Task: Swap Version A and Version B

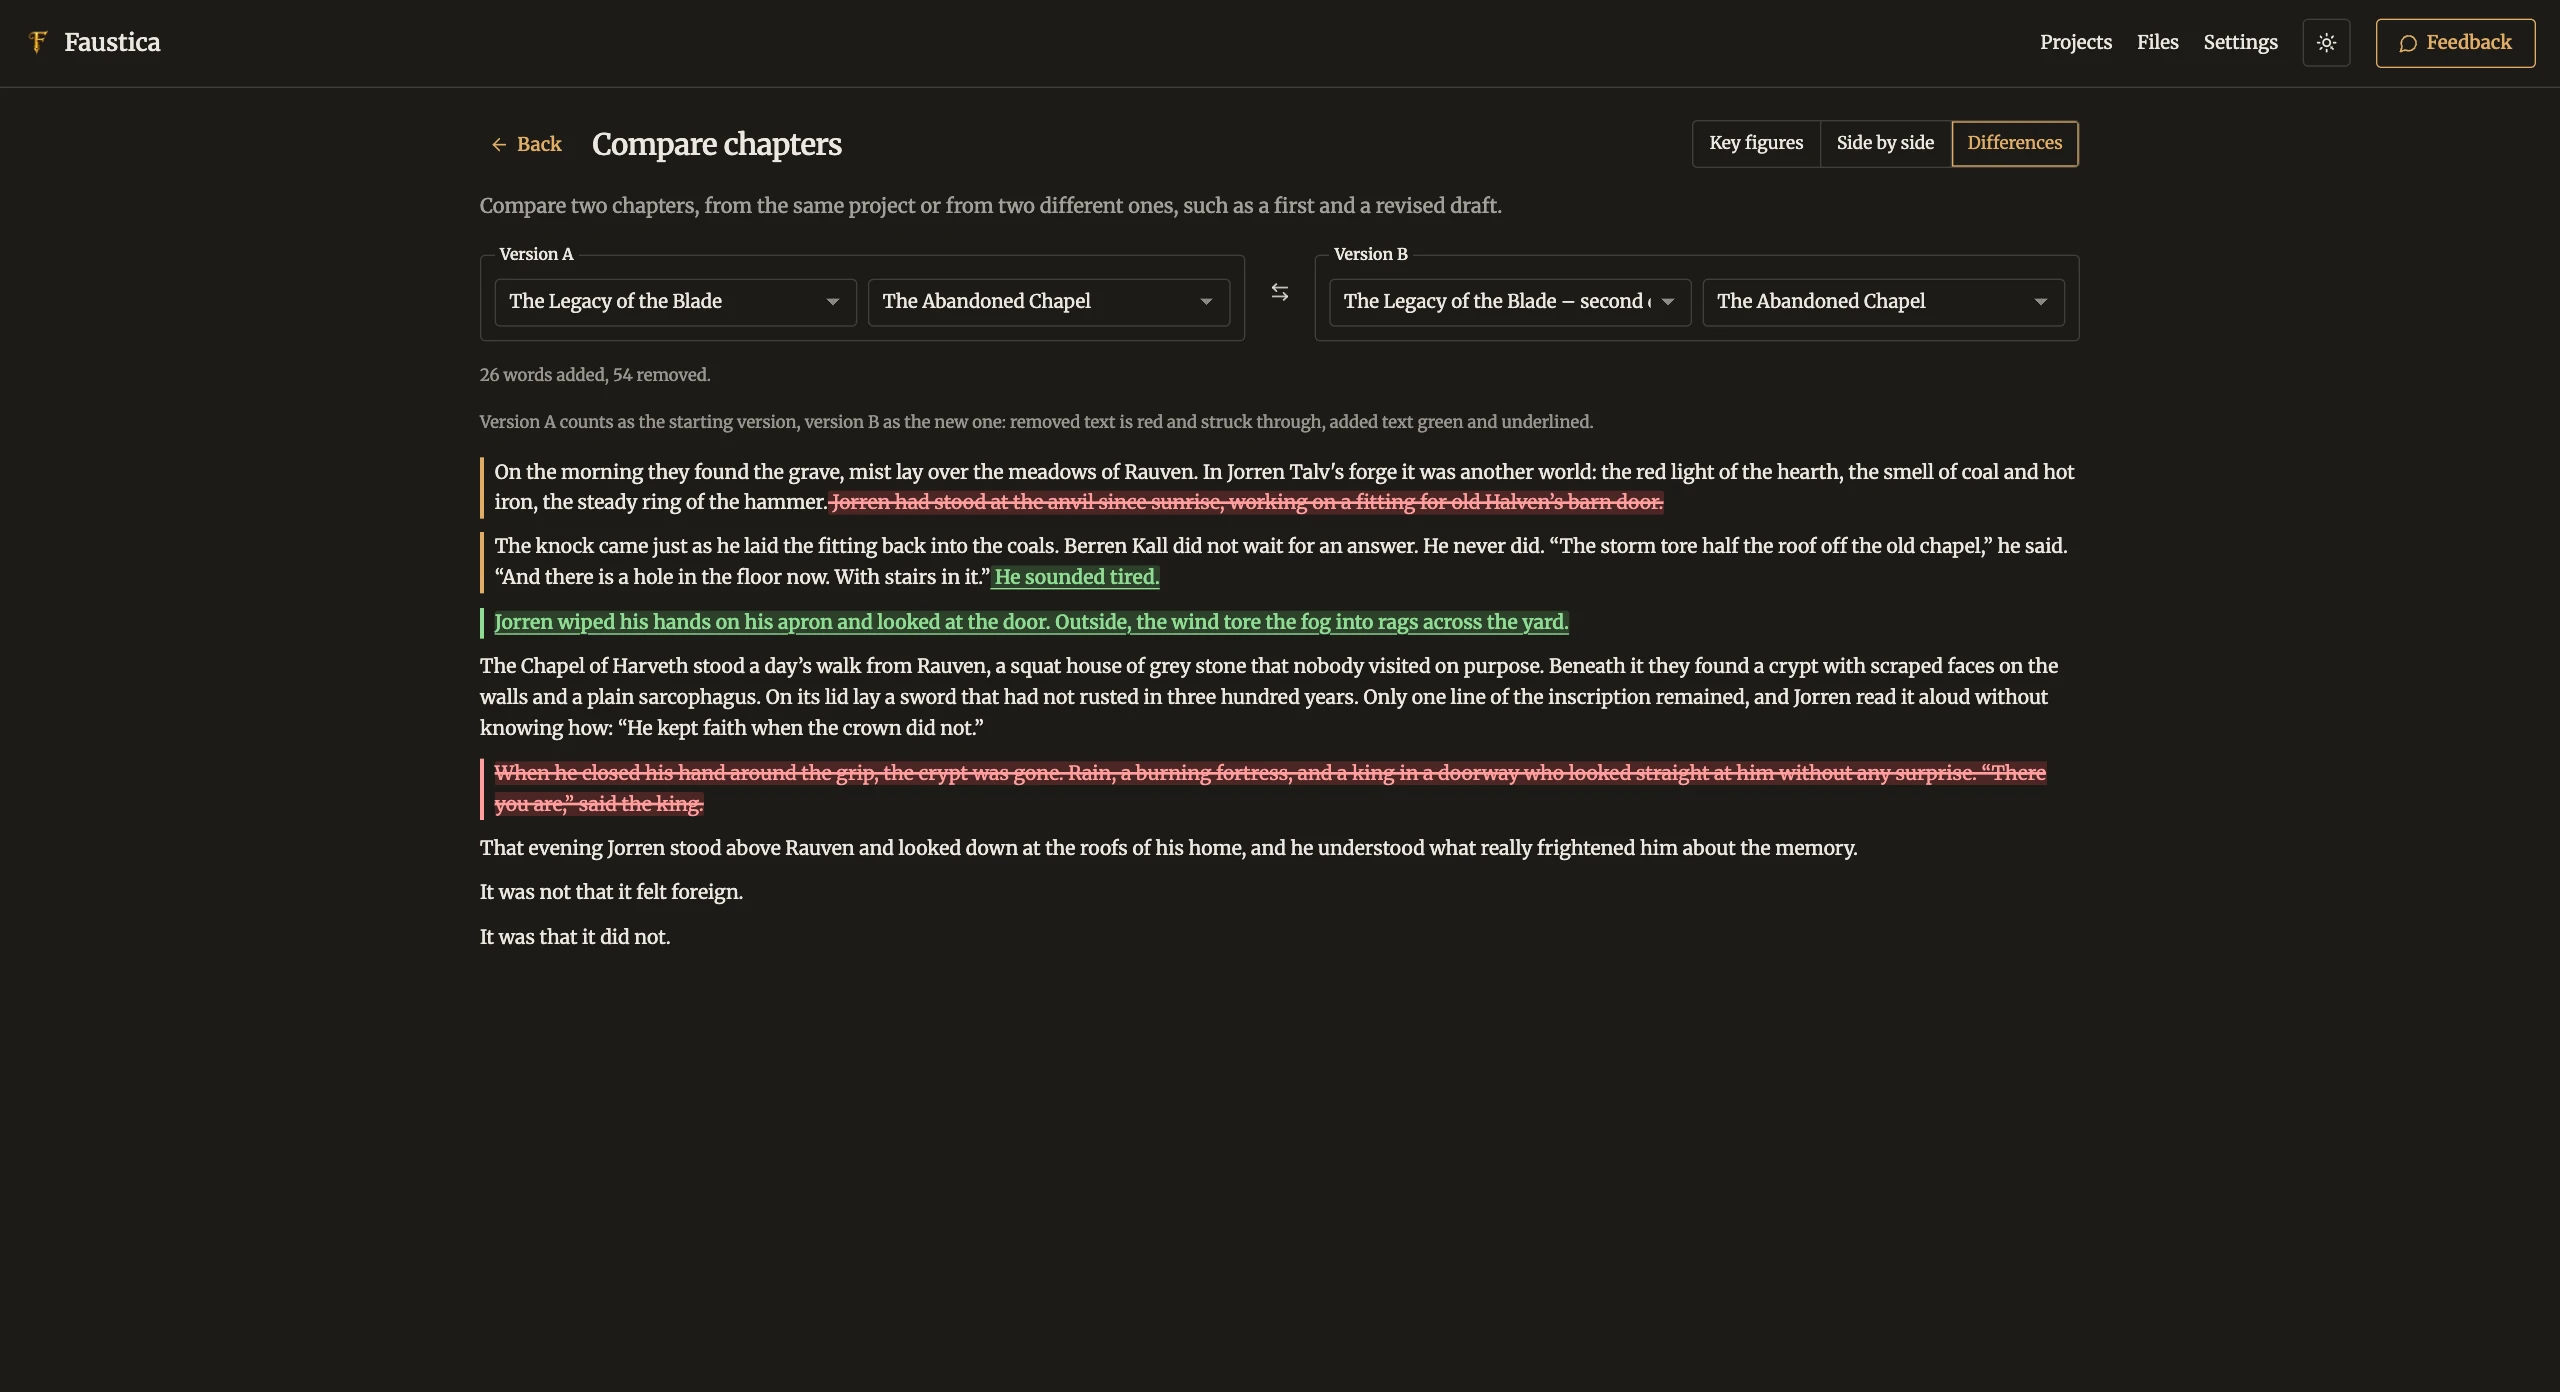Action: click(1279, 292)
